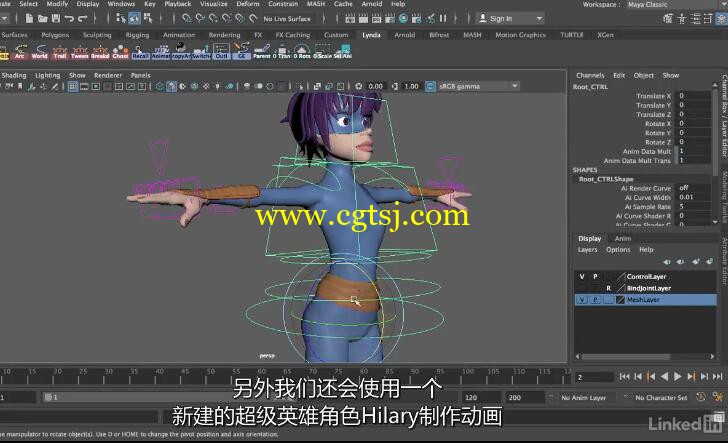Open the Channels menu in Channel Box
This screenshot has height=443, width=728.
590,75
